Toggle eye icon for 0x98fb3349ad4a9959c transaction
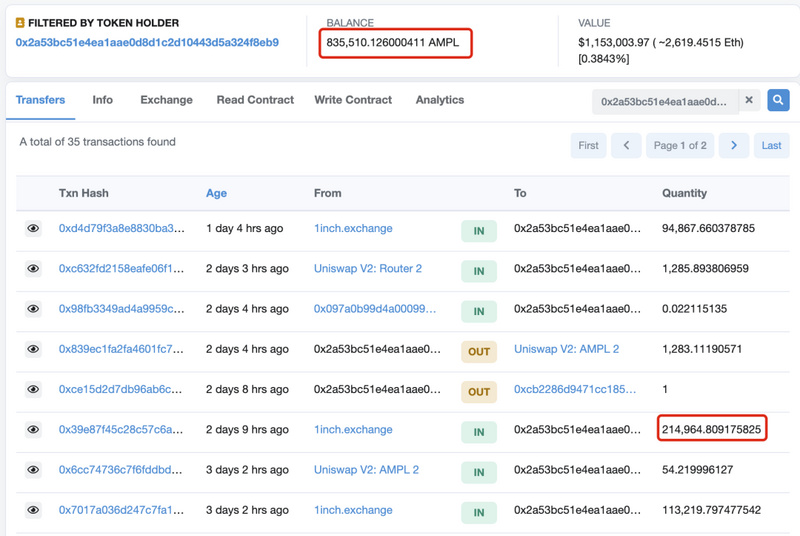The image size is (800, 536). (x=33, y=309)
